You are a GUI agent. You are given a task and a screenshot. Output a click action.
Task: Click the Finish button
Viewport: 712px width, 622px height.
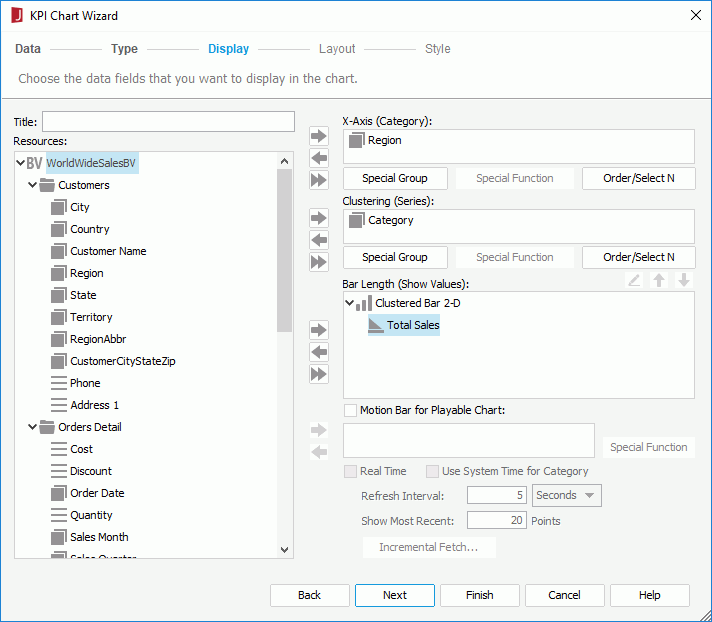coord(480,595)
